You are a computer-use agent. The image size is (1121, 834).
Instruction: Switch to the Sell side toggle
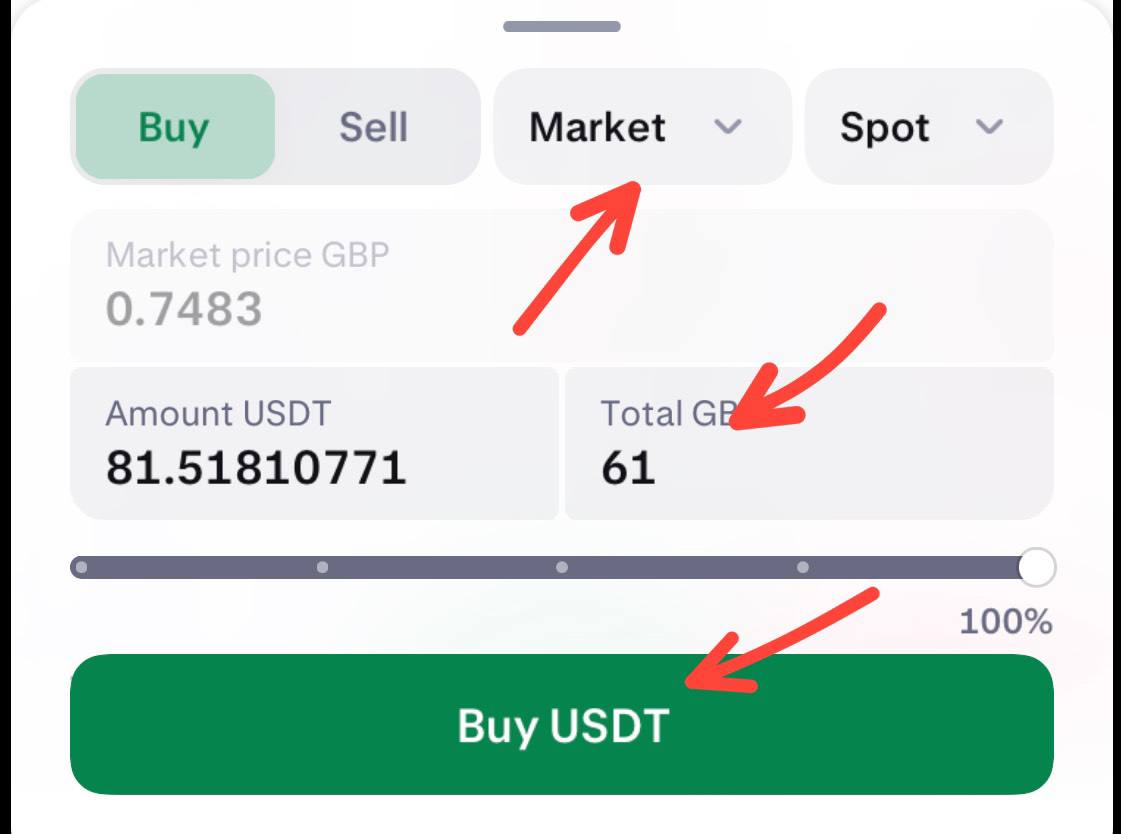point(373,127)
